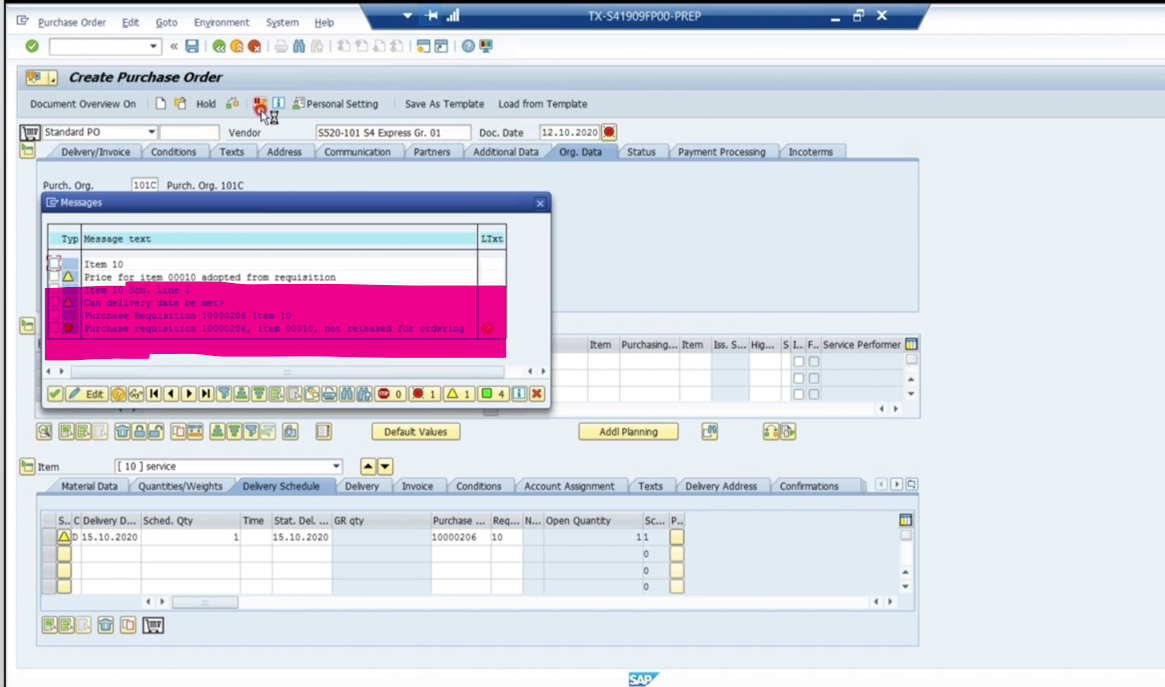The width and height of the screenshot is (1165, 687).
Task: Click the Customize Local Layout monitor icon
Action: point(486,46)
